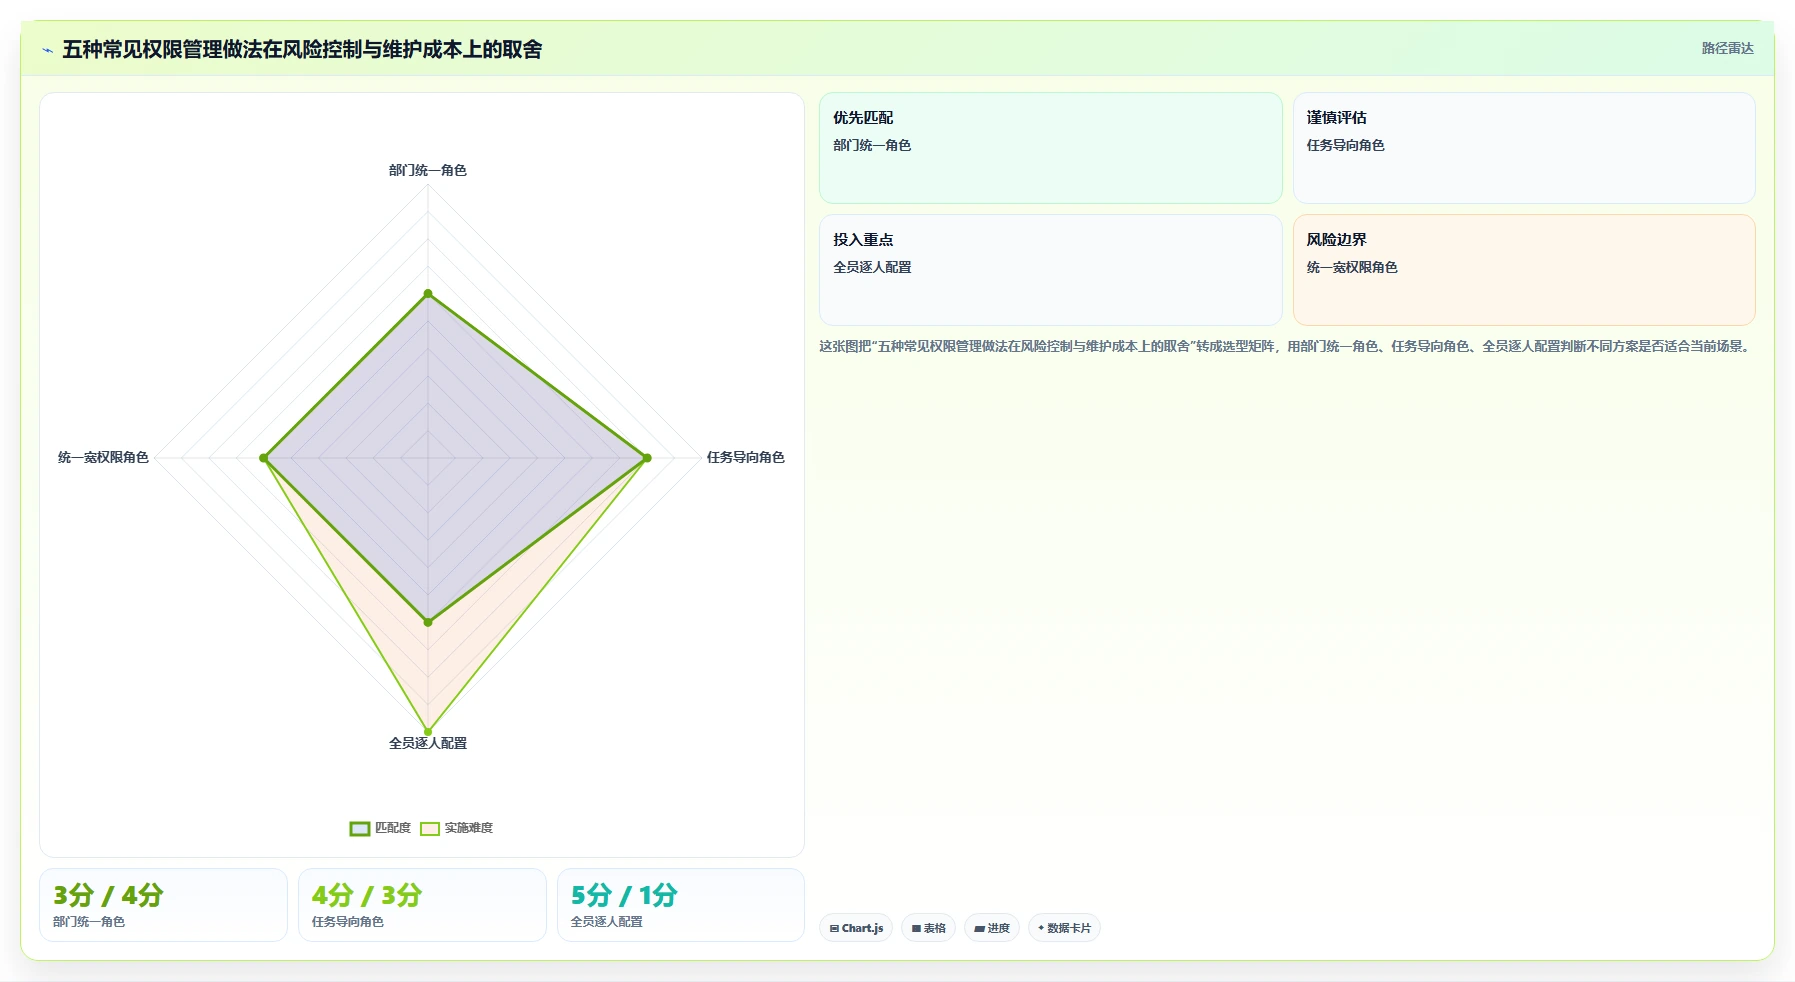Open the 投入重点 card
Image resolution: width=1795 pixels, height=982 pixels.
pos(1050,270)
